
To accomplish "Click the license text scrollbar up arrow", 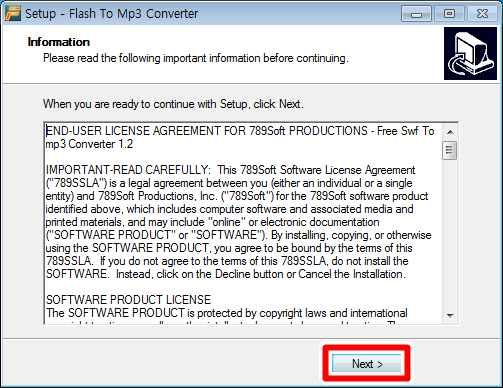I will click(450, 132).
